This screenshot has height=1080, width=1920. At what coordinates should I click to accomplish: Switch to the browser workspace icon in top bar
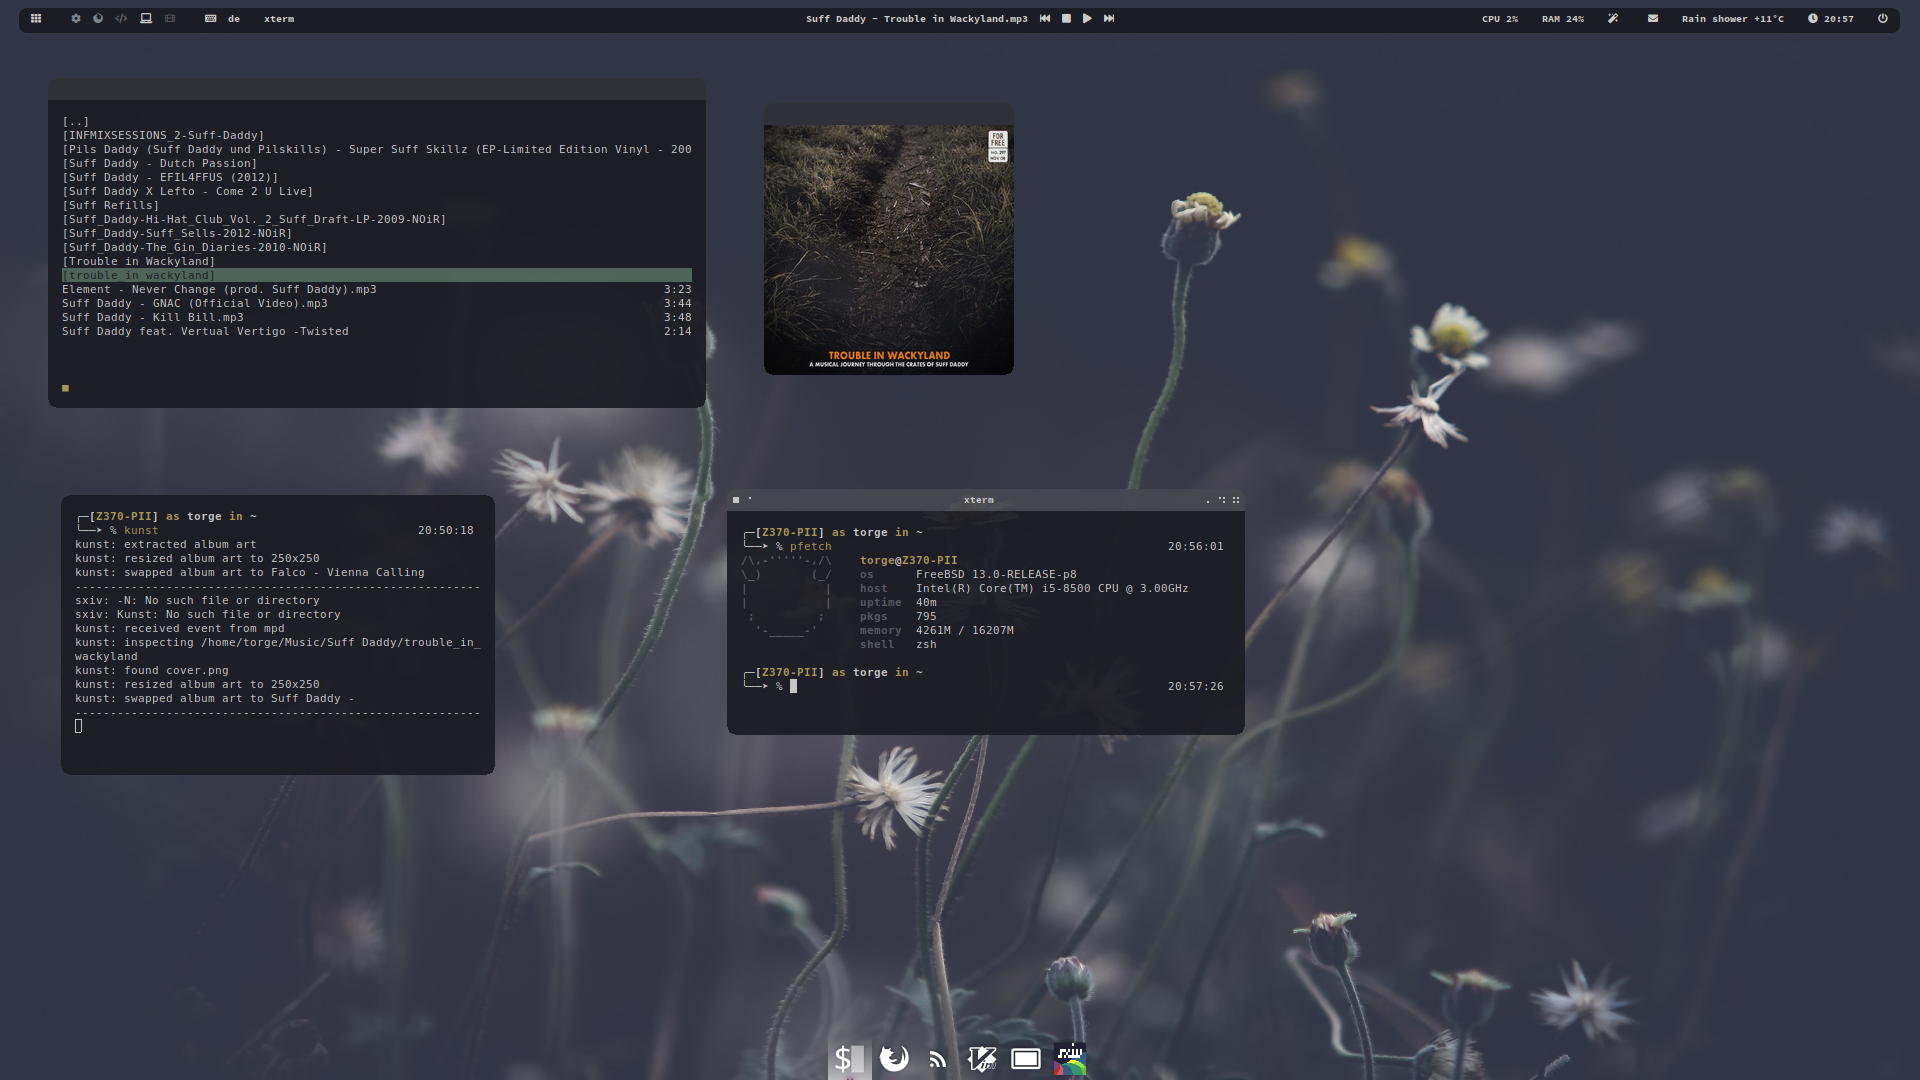tap(98, 18)
